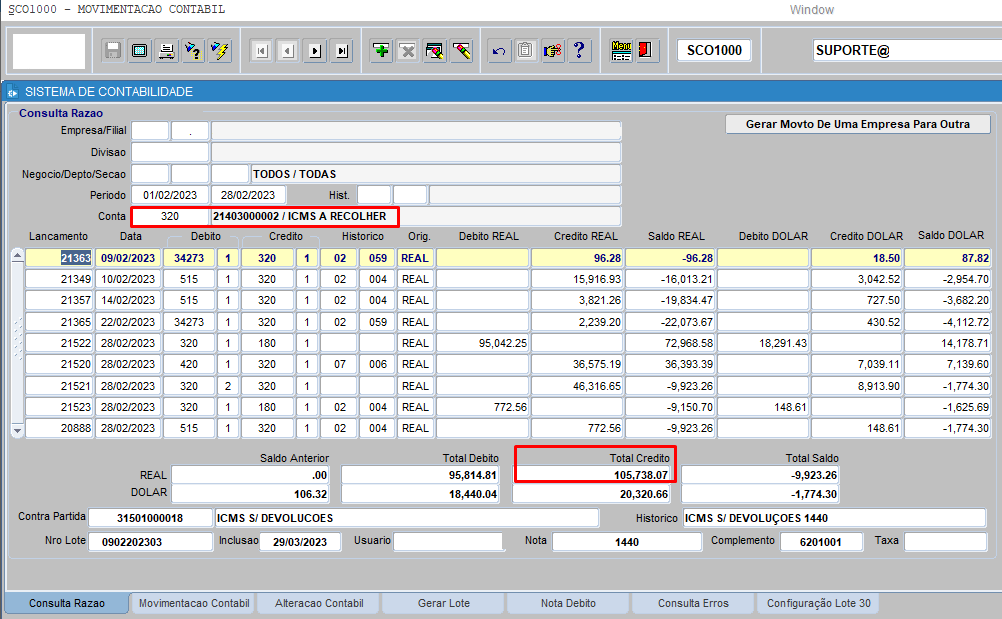Viewport: 1002px width, 619px height.
Task: Click the Save diskette icon in the toolbar
Action: (112, 50)
